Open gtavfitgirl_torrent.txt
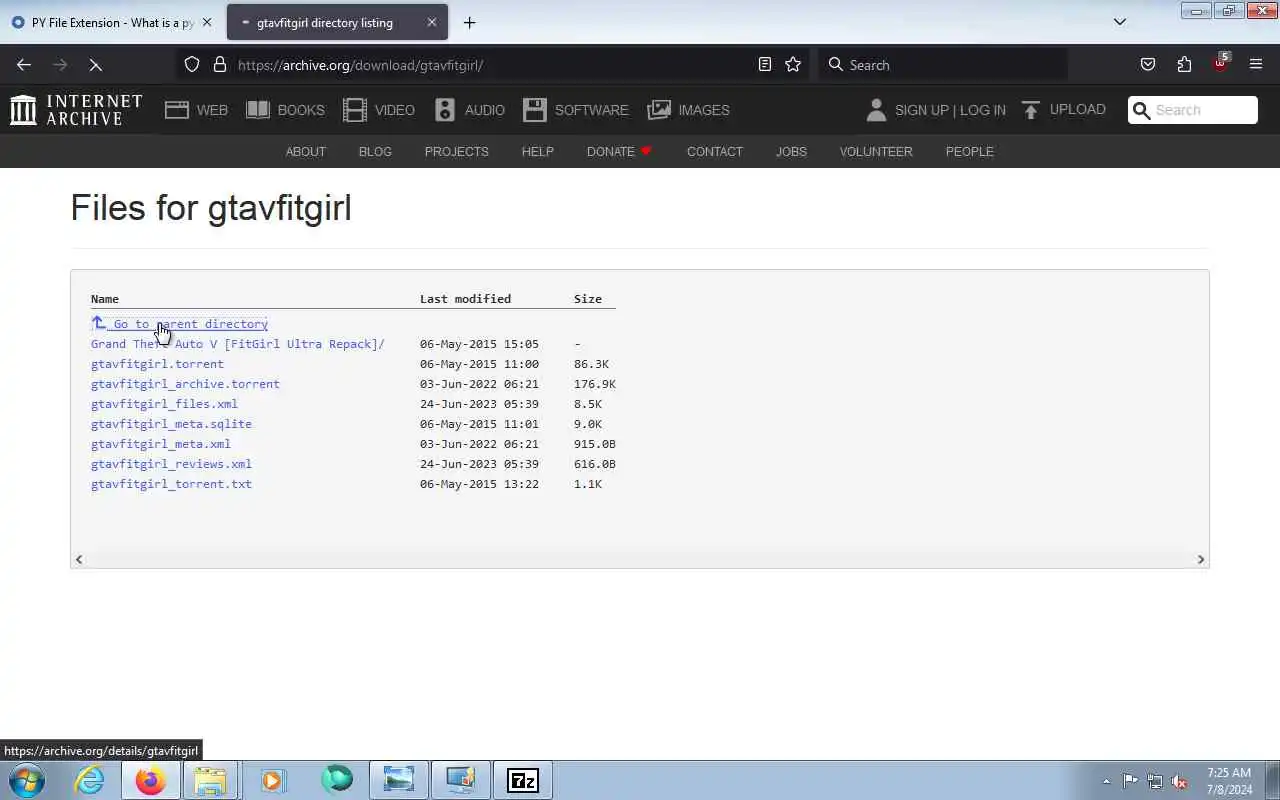 click(x=171, y=484)
